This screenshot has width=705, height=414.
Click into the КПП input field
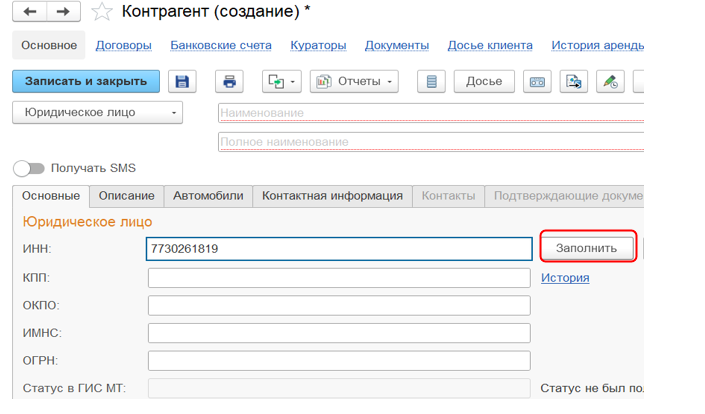click(x=339, y=278)
